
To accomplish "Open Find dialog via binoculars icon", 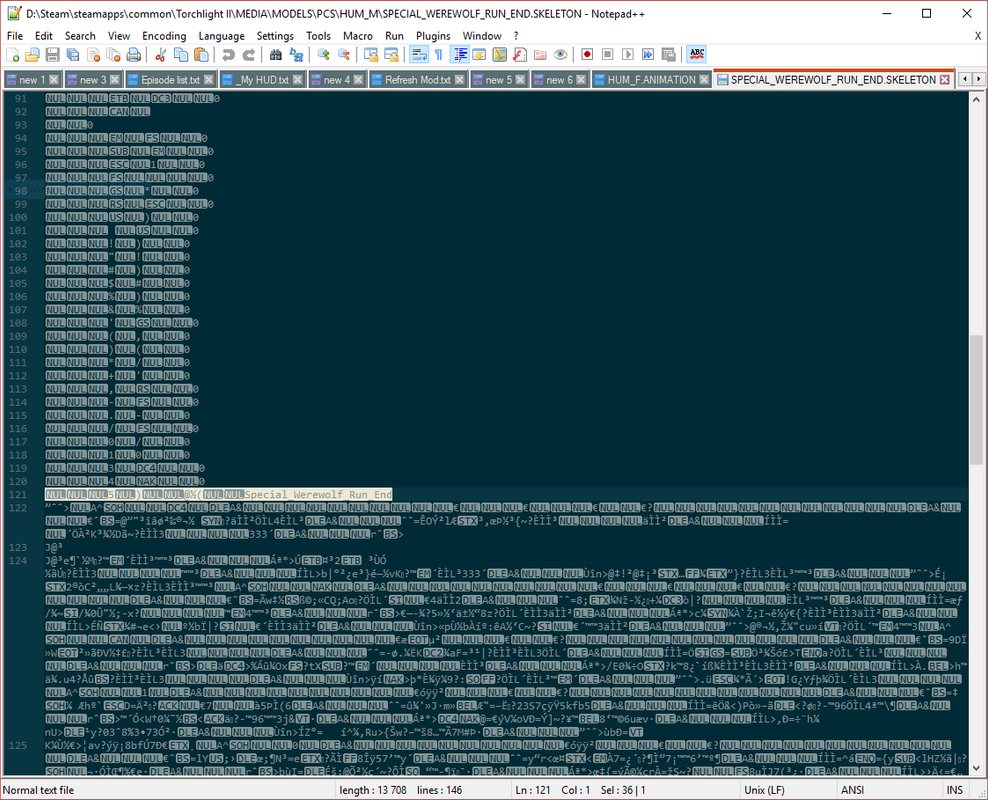I will (275, 55).
